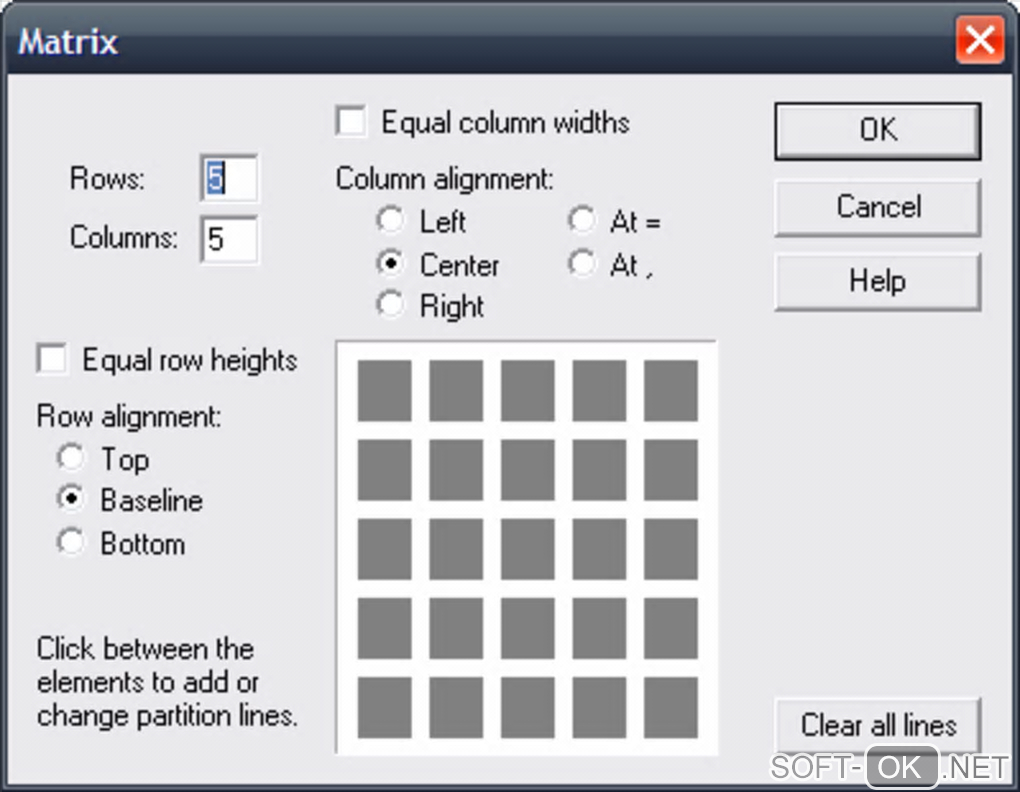Confirm with the OK button

tap(878, 131)
